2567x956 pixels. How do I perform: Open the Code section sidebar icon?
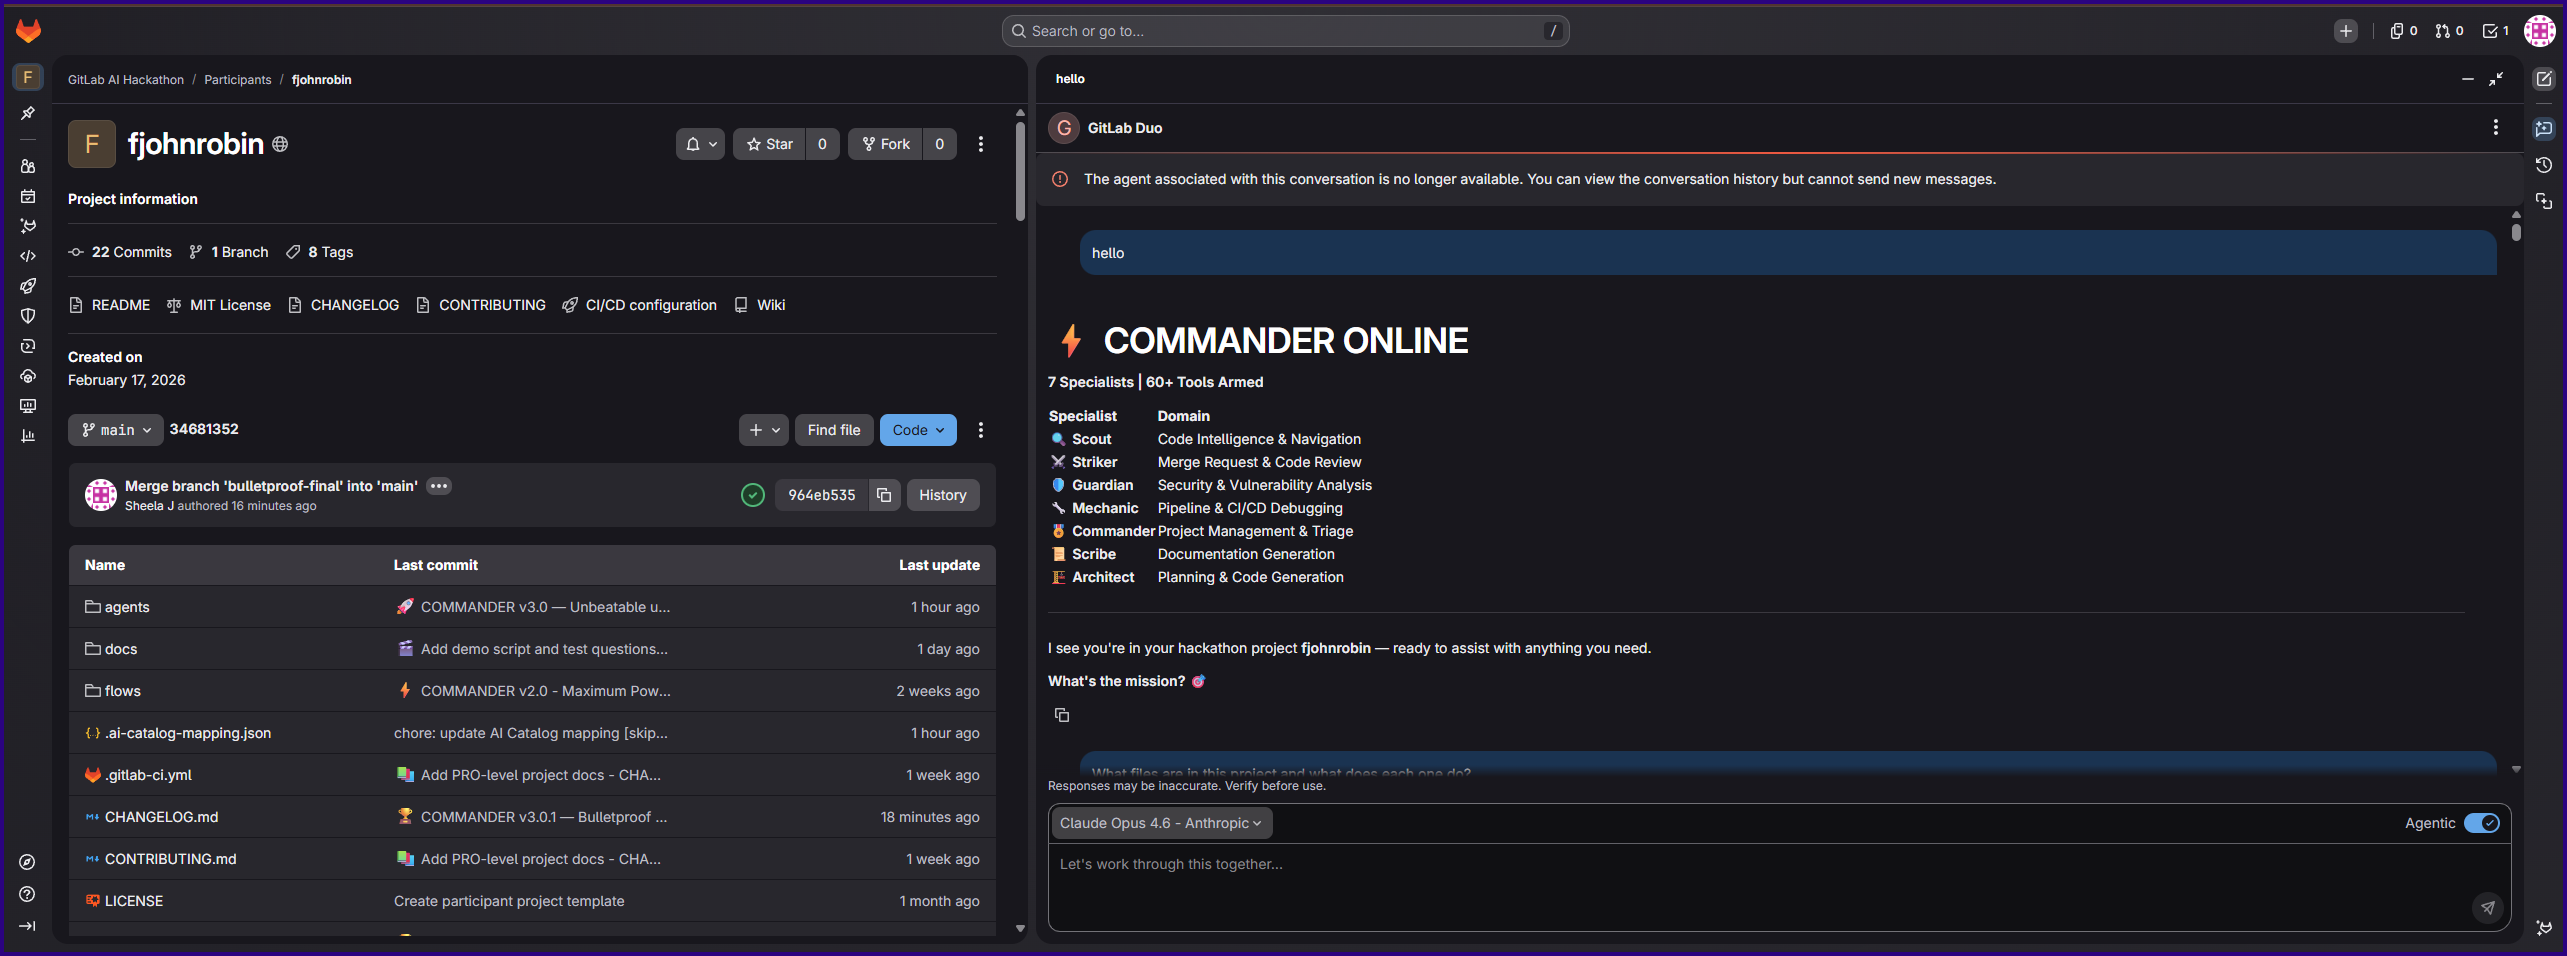coord(28,256)
